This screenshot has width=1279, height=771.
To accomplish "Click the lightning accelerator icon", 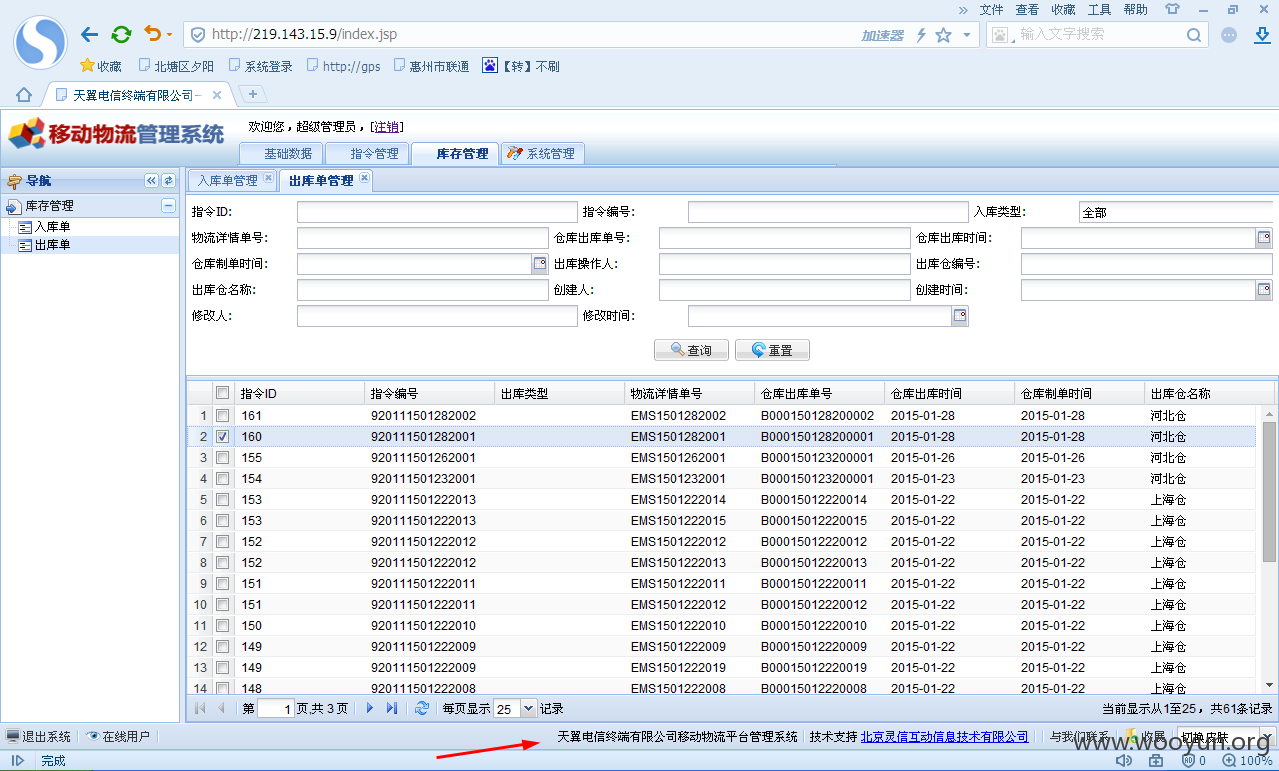I will (921, 35).
